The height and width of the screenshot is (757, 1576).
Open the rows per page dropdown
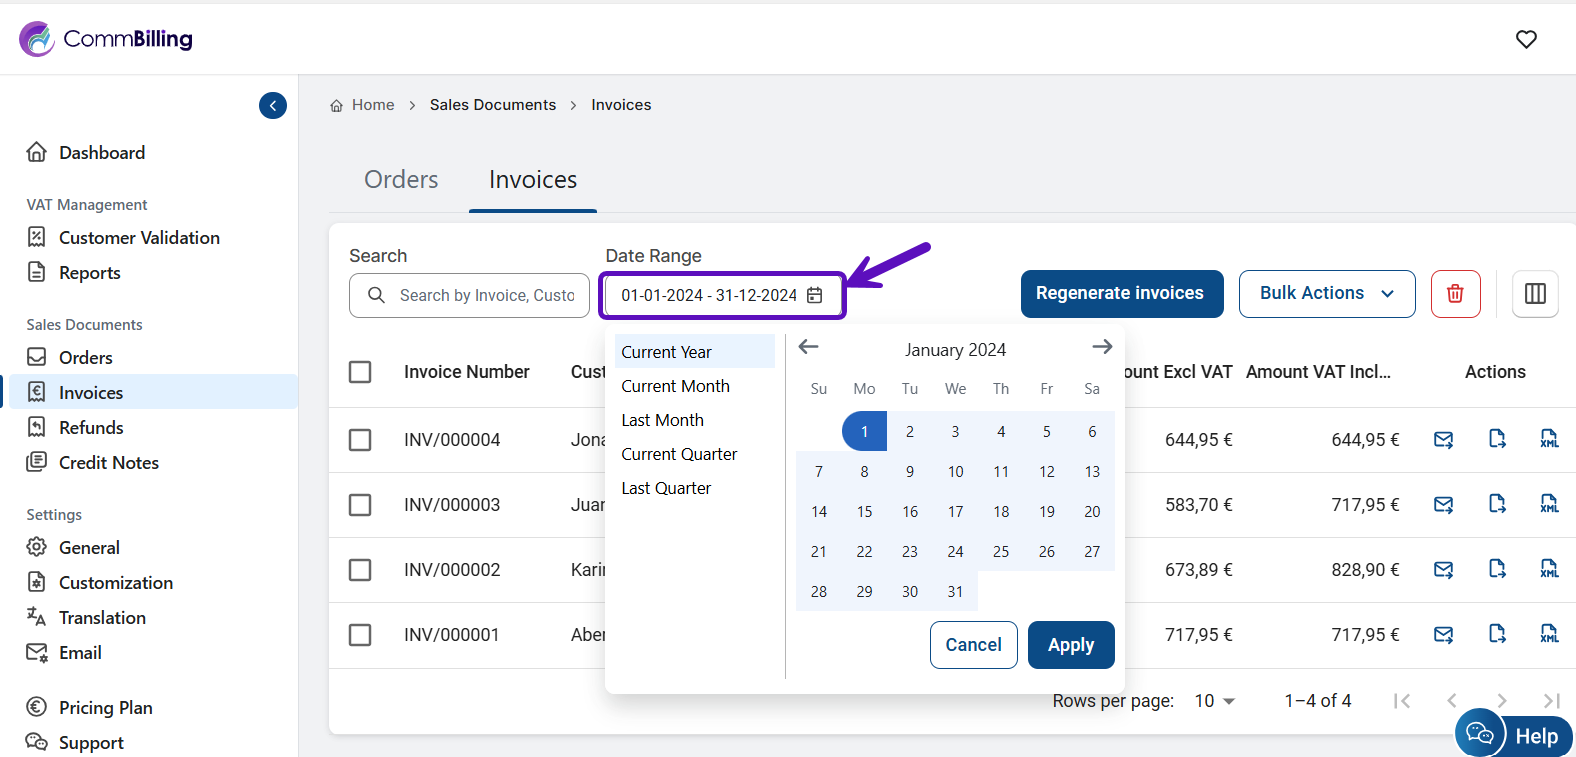coord(1215,701)
